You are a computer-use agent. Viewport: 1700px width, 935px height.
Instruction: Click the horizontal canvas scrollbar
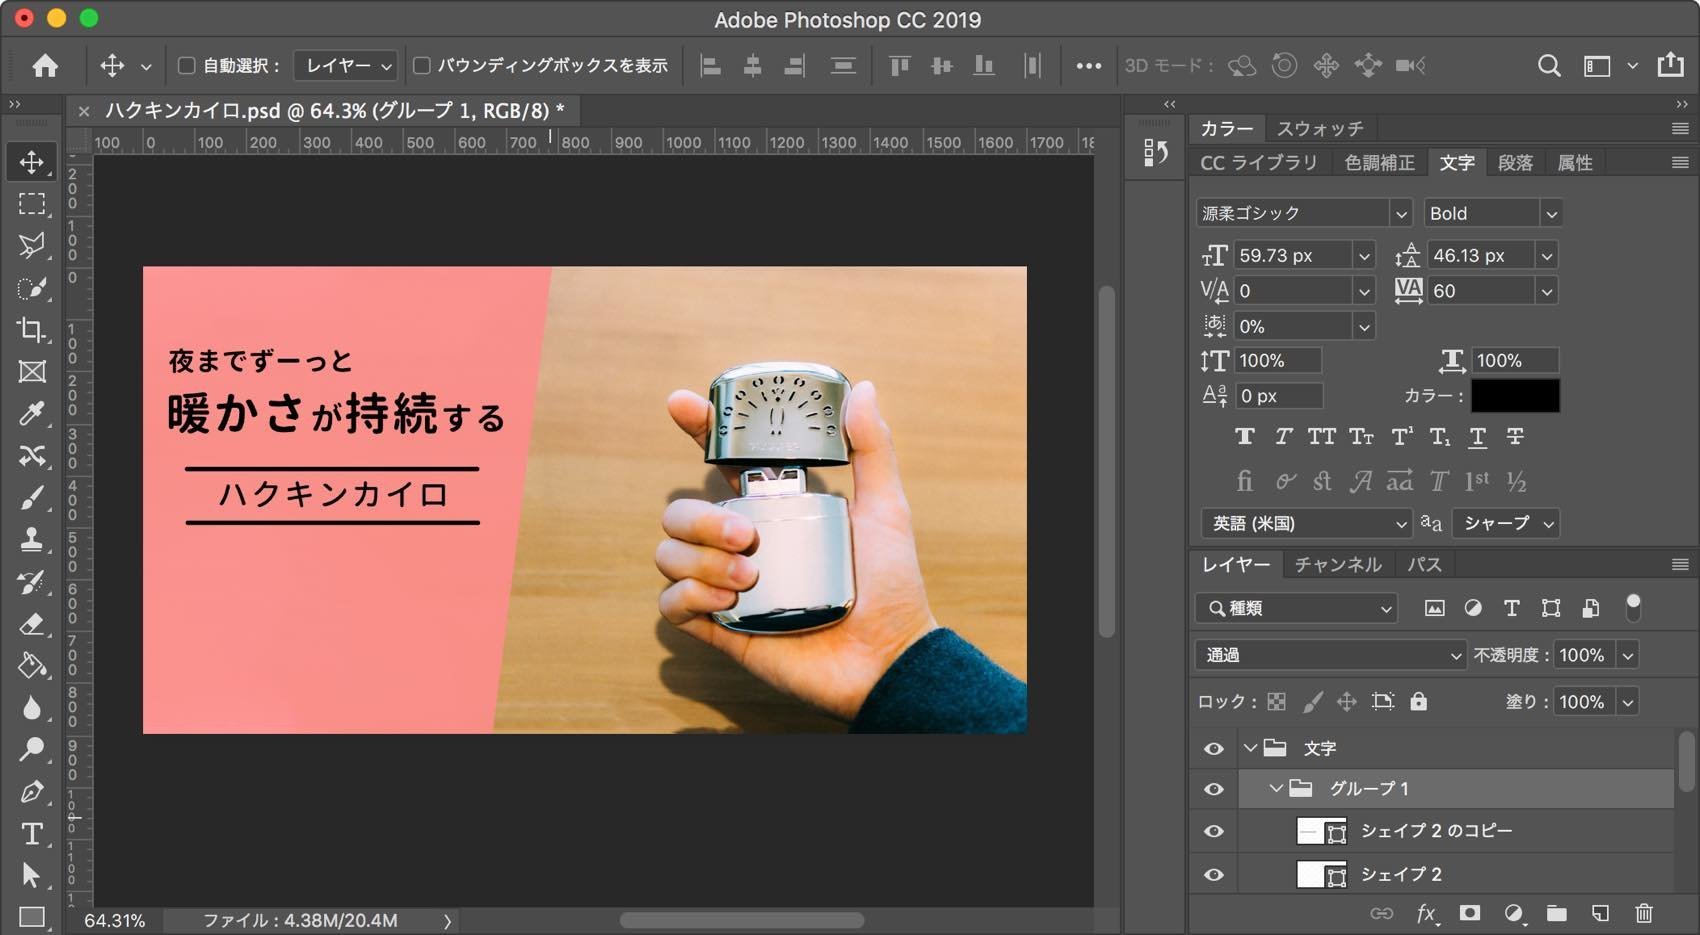pyautogui.click(x=742, y=920)
